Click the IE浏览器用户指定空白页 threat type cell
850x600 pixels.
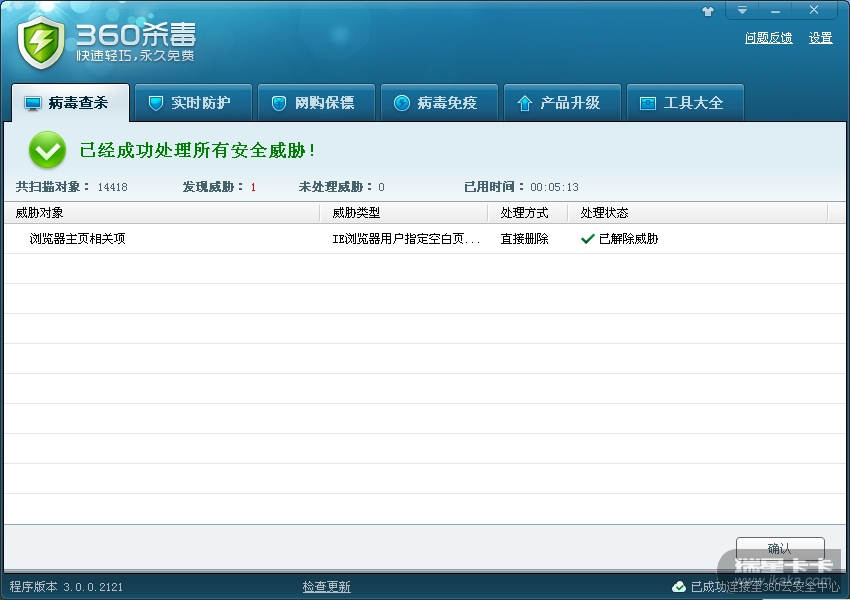pyautogui.click(x=406, y=238)
